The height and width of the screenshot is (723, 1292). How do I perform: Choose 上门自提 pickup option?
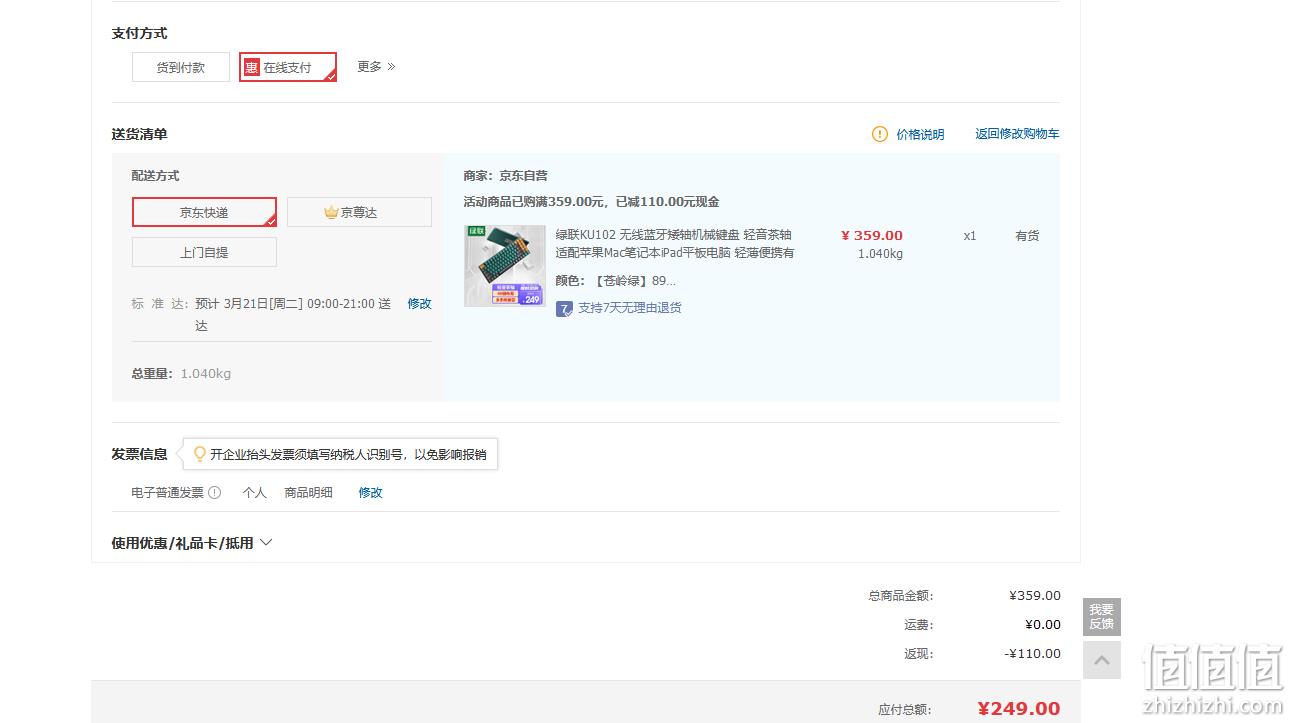click(204, 252)
